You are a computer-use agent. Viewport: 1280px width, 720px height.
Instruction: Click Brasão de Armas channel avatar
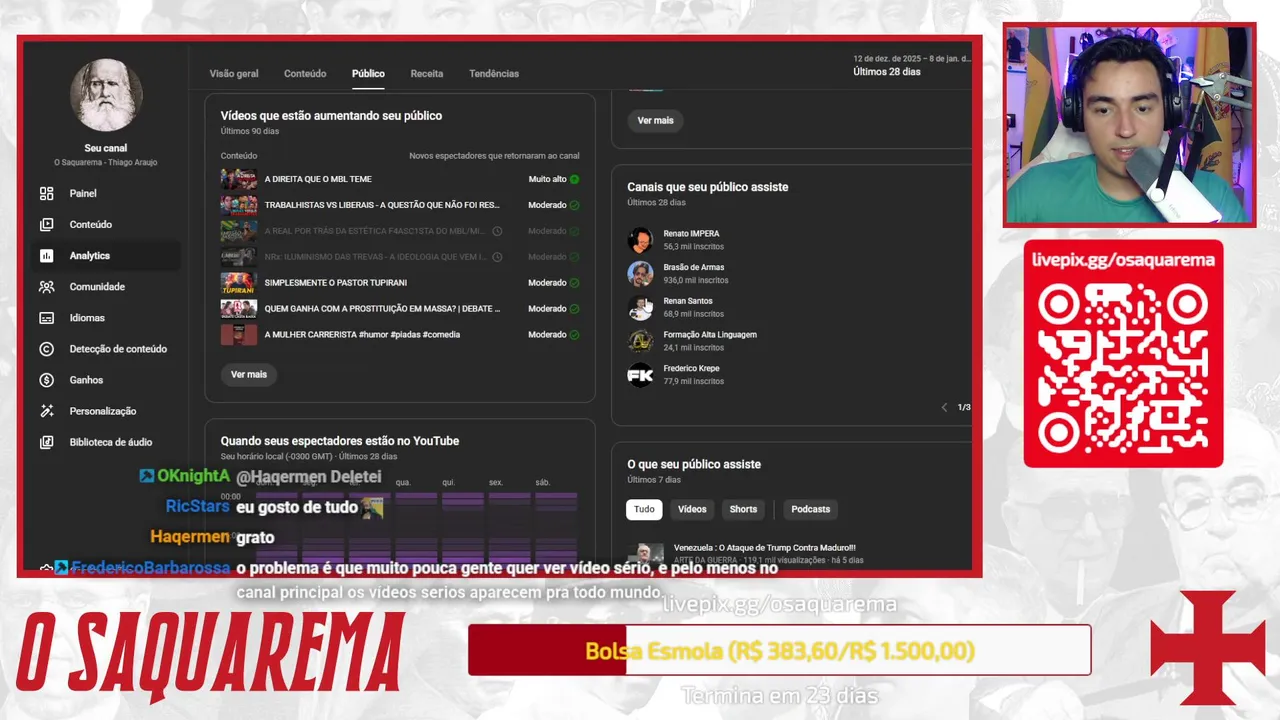pyautogui.click(x=640, y=273)
